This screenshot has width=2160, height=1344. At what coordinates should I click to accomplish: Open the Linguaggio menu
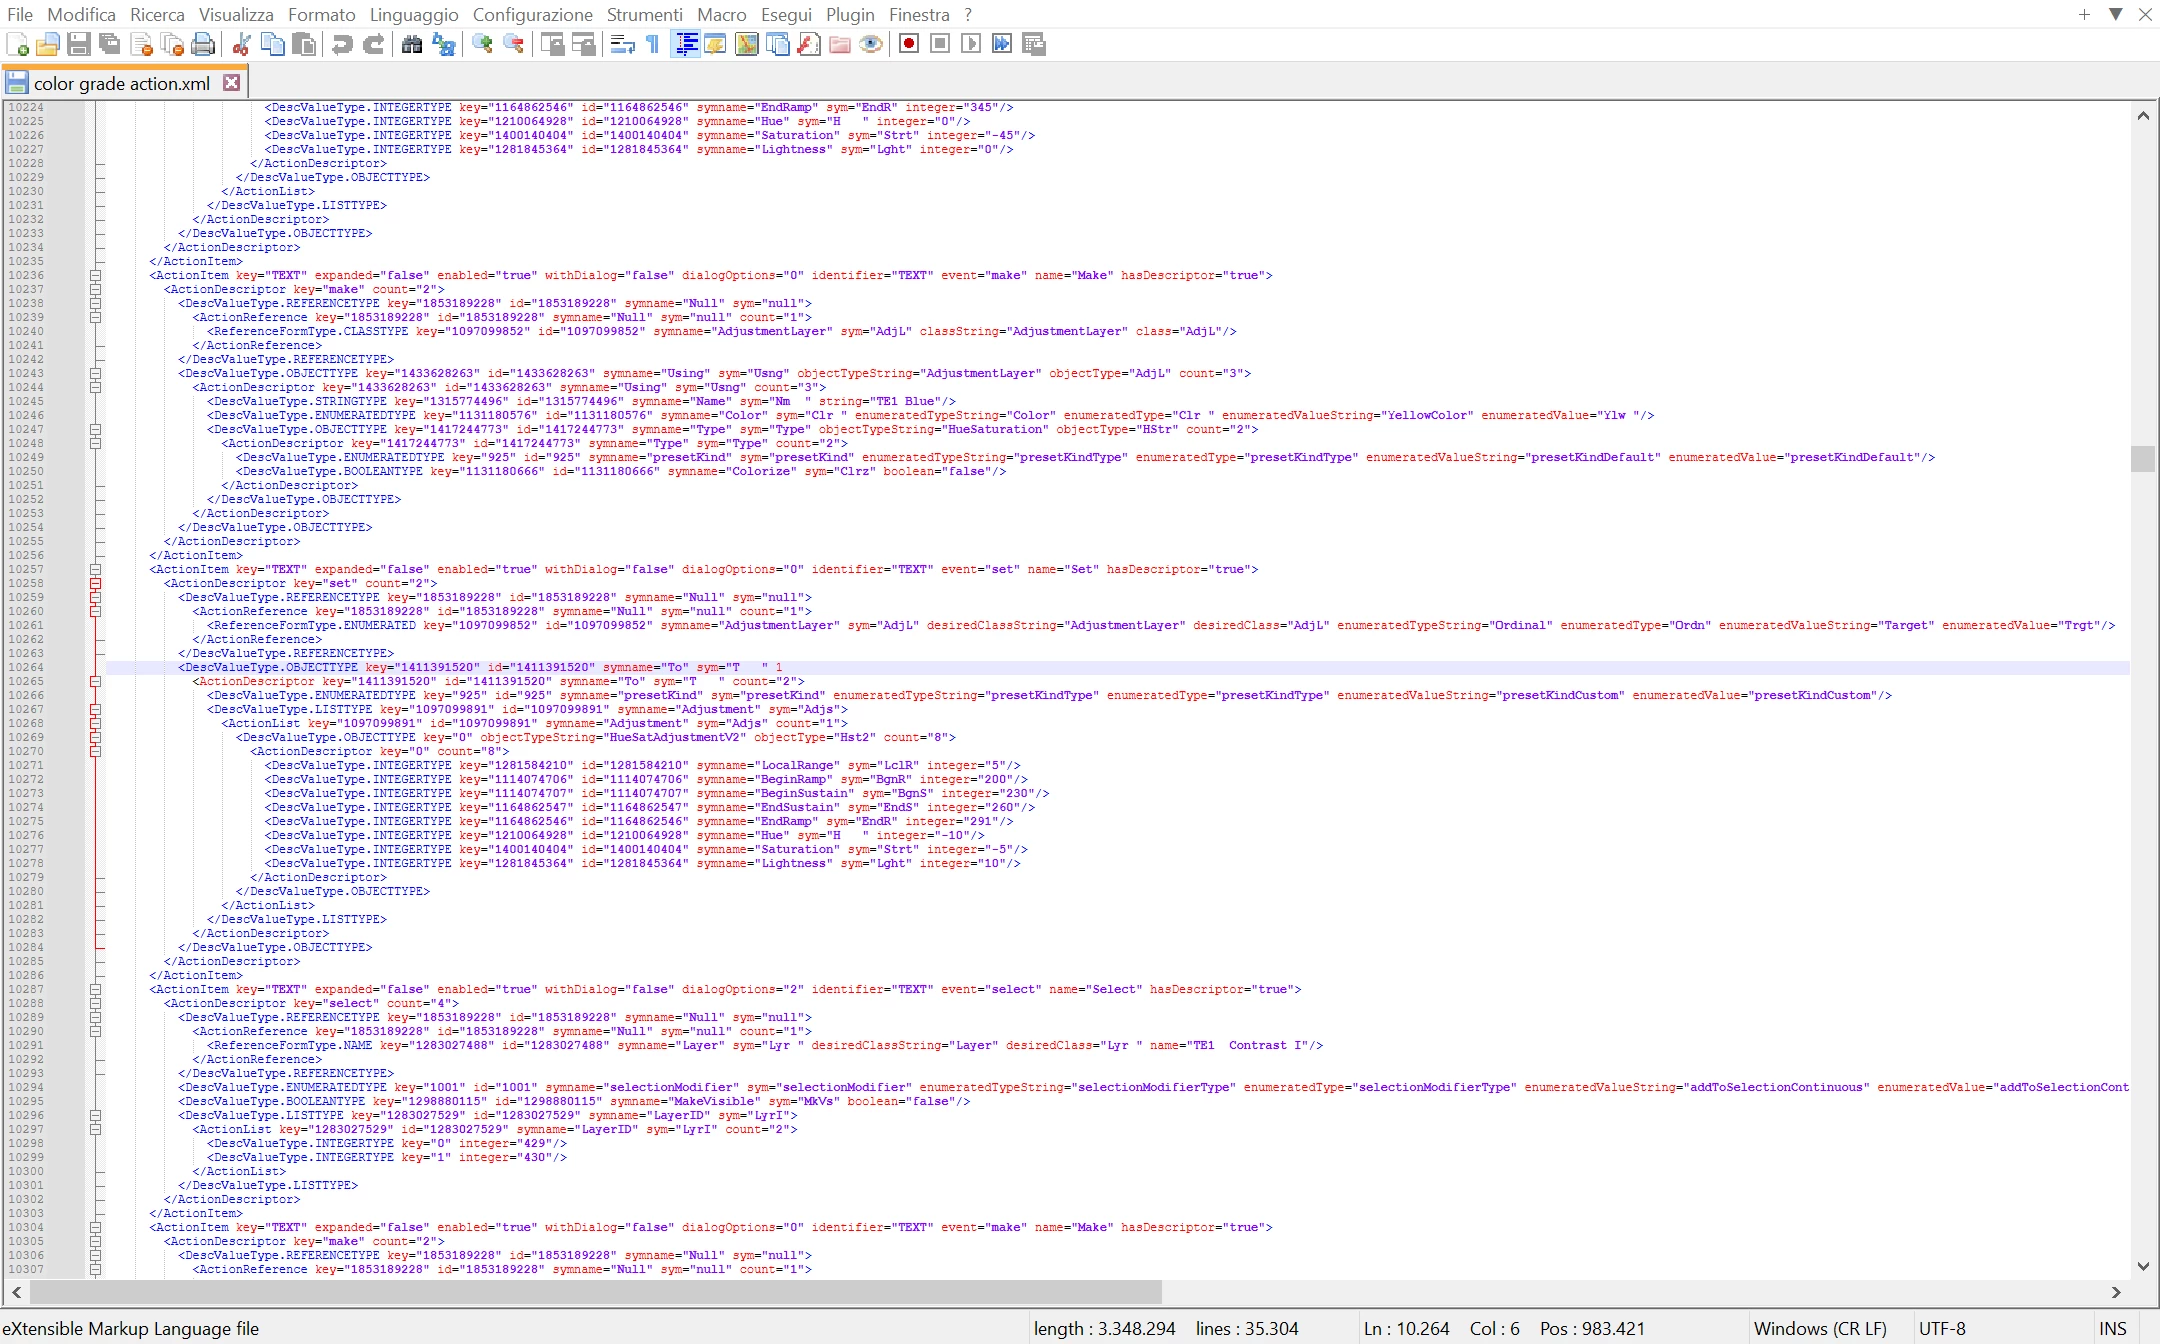(413, 14)
